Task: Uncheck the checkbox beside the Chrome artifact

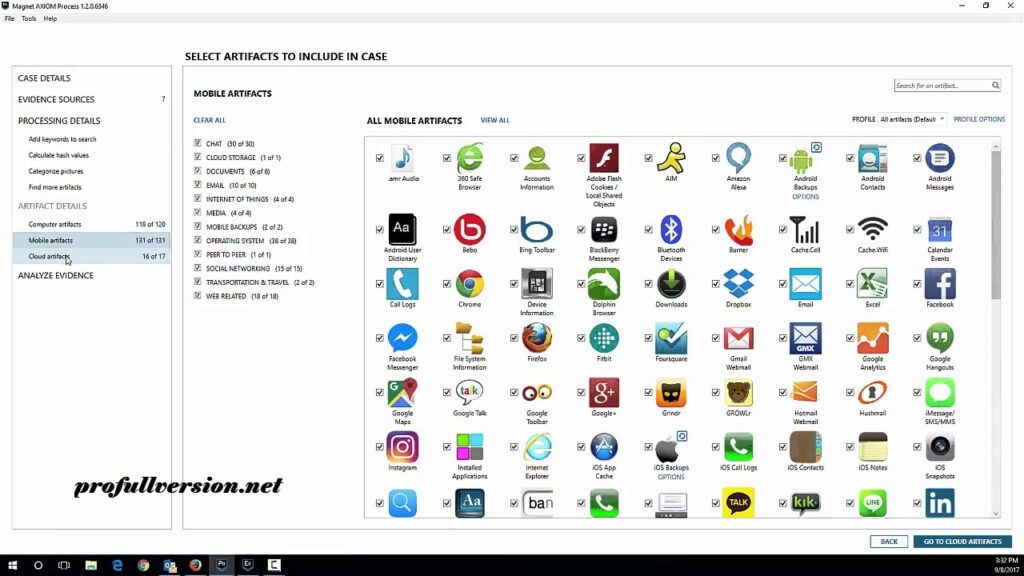Action: pyautogui.click(x=447, y=284)
